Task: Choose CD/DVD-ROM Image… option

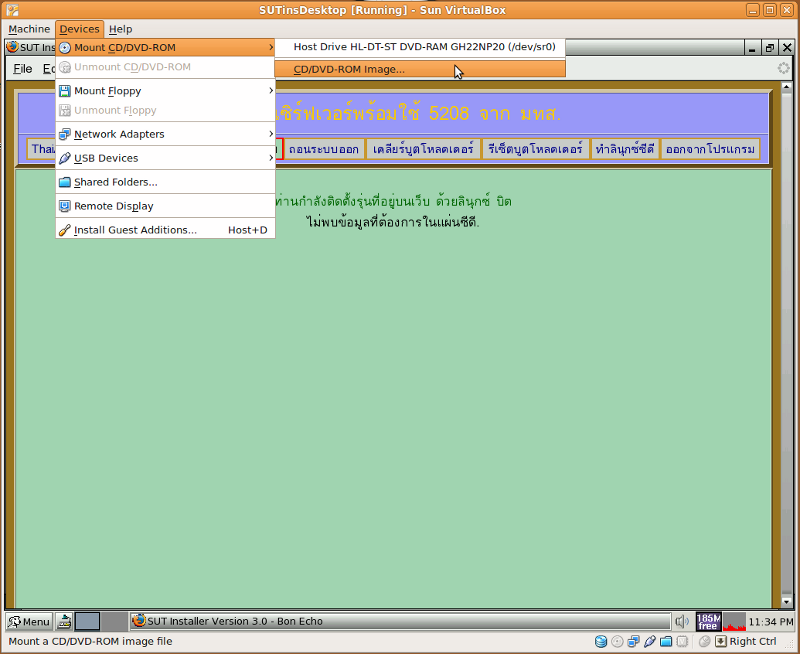Action: [x=420, y=69]
